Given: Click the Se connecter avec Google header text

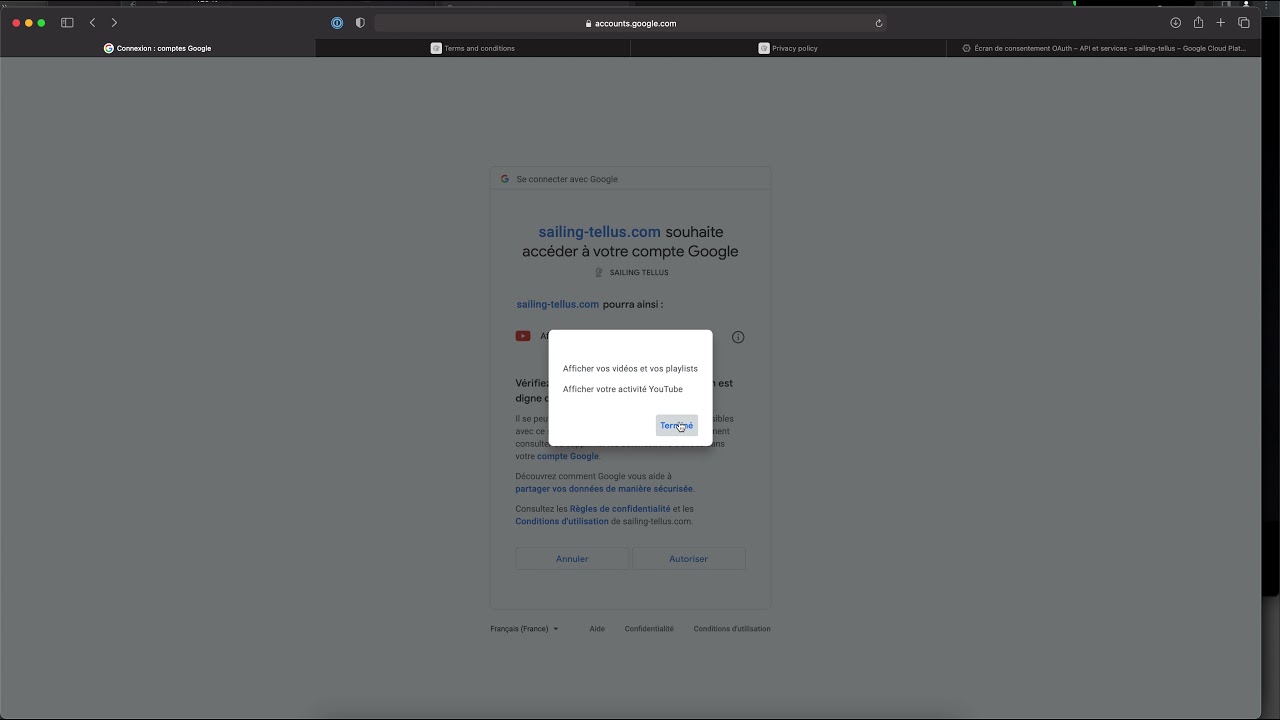Looking at the screenshot, I should [x=567, y=179].
